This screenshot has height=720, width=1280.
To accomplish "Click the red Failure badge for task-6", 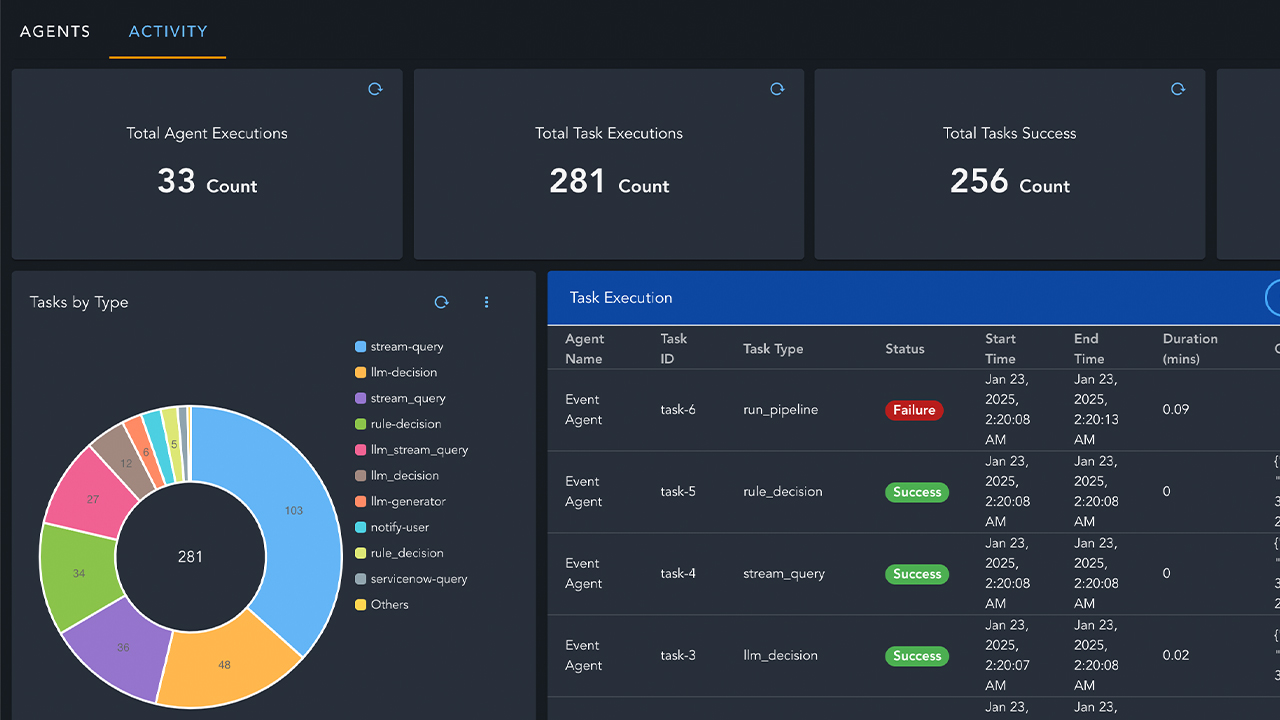I will [x=914, y=410].
